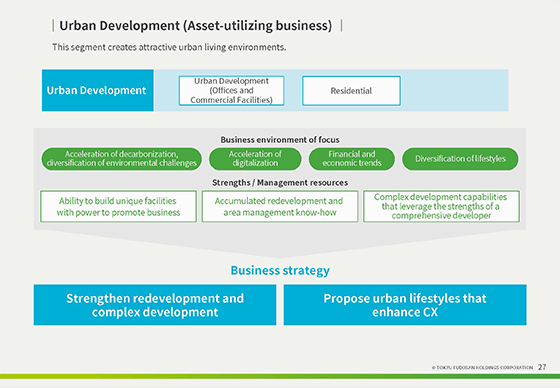Select subtitle 'This segment creates attractive urban living environments.'
This screenshot has height=388, width=560.
pos(169,47)
